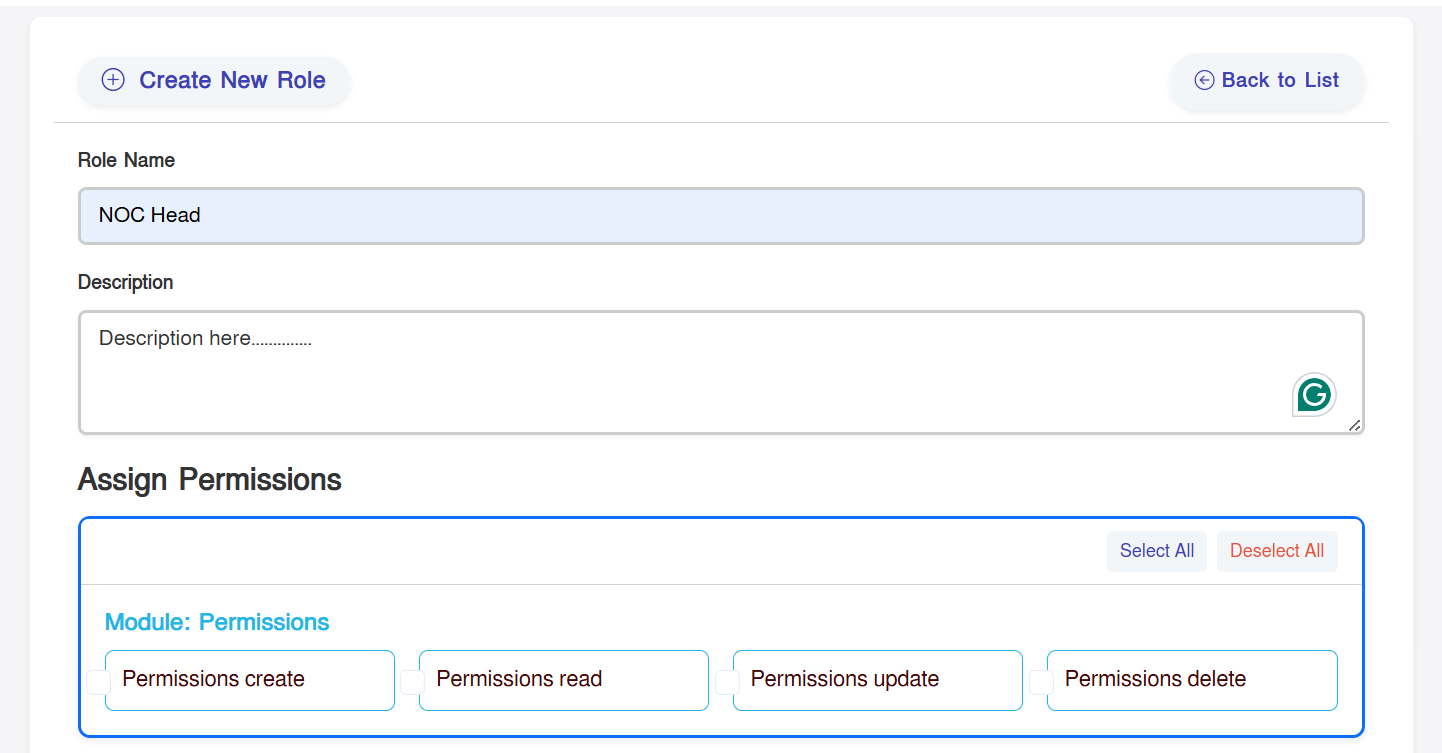Click the back arrow icon in Back to List
Viewport: 1442px width, 753px height.
pyautogui.click(x=1204, y=80)
